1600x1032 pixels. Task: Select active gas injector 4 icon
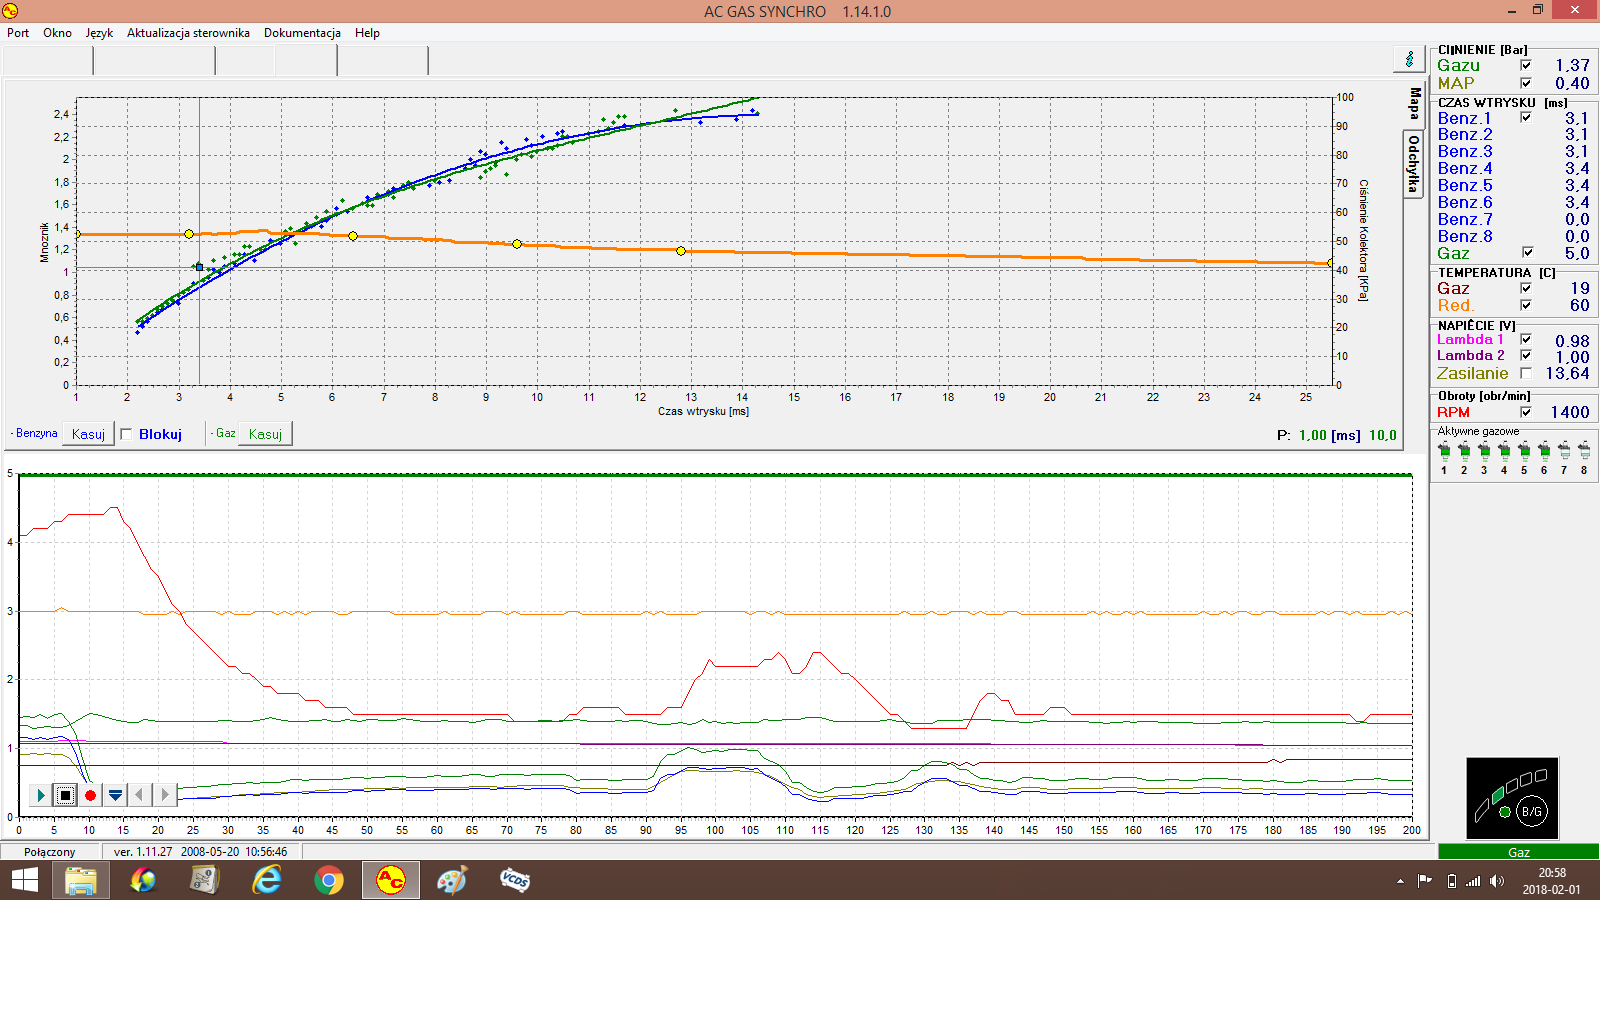pos(1504,451)
